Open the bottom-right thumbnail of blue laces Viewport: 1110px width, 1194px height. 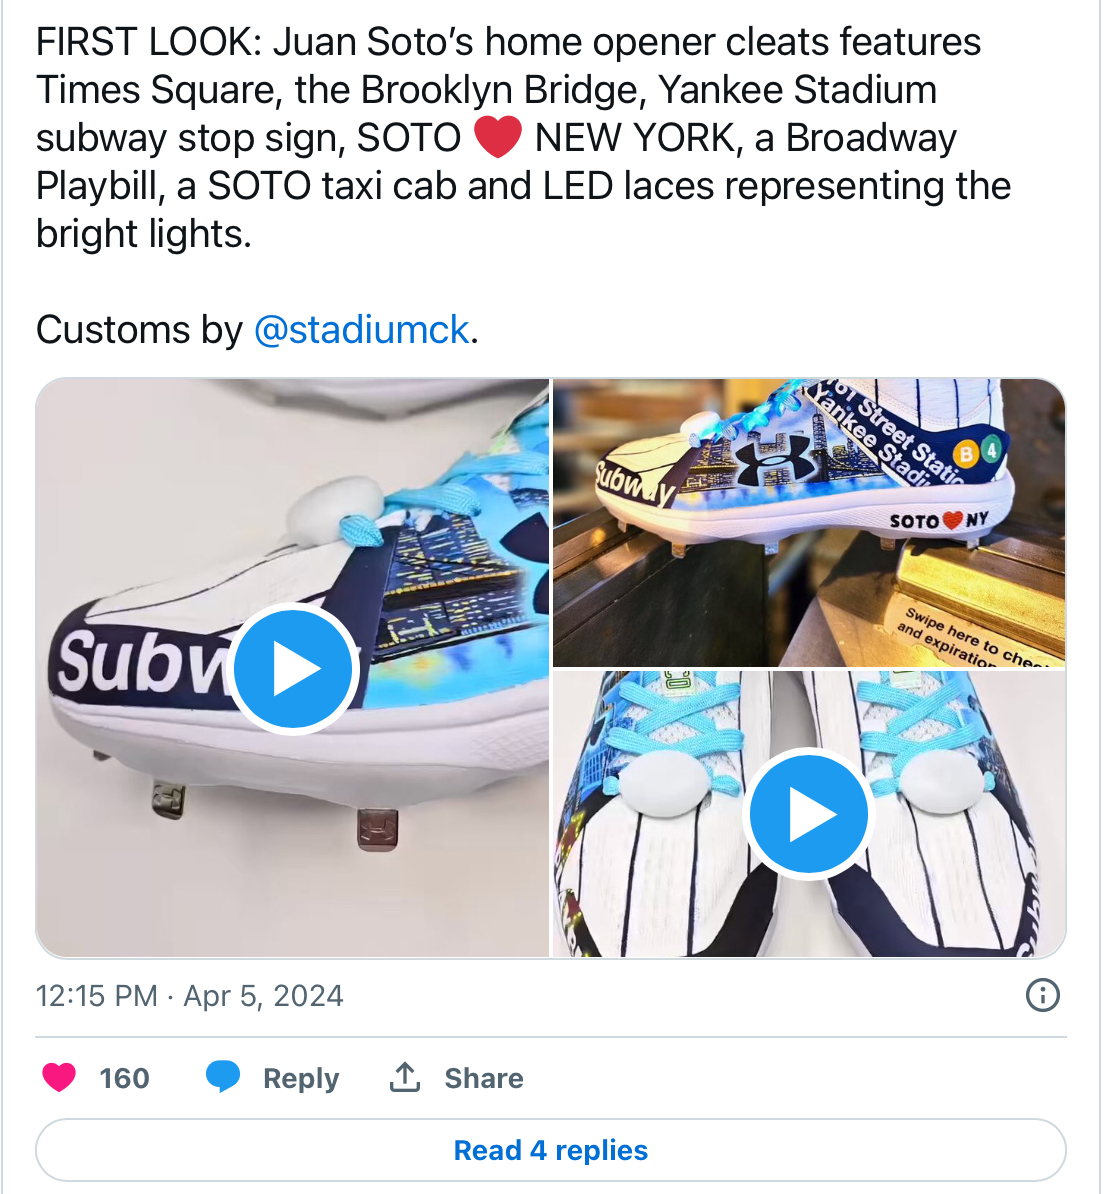[809, 814]
